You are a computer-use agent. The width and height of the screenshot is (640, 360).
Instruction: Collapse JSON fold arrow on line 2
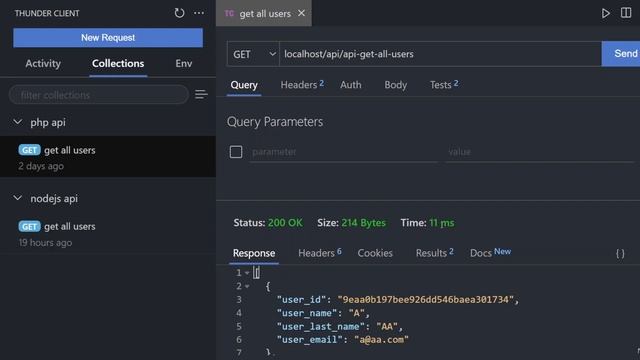247,287
